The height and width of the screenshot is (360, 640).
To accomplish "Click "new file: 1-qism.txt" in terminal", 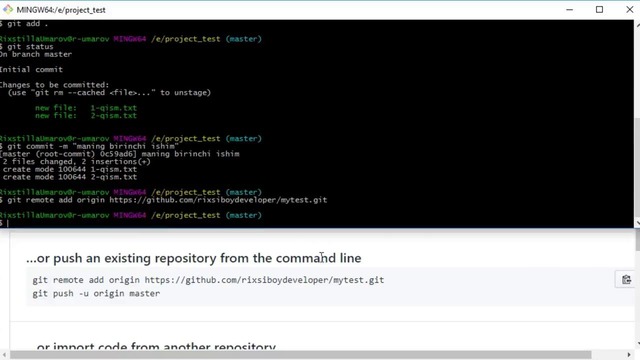I will tap(86, 108).
